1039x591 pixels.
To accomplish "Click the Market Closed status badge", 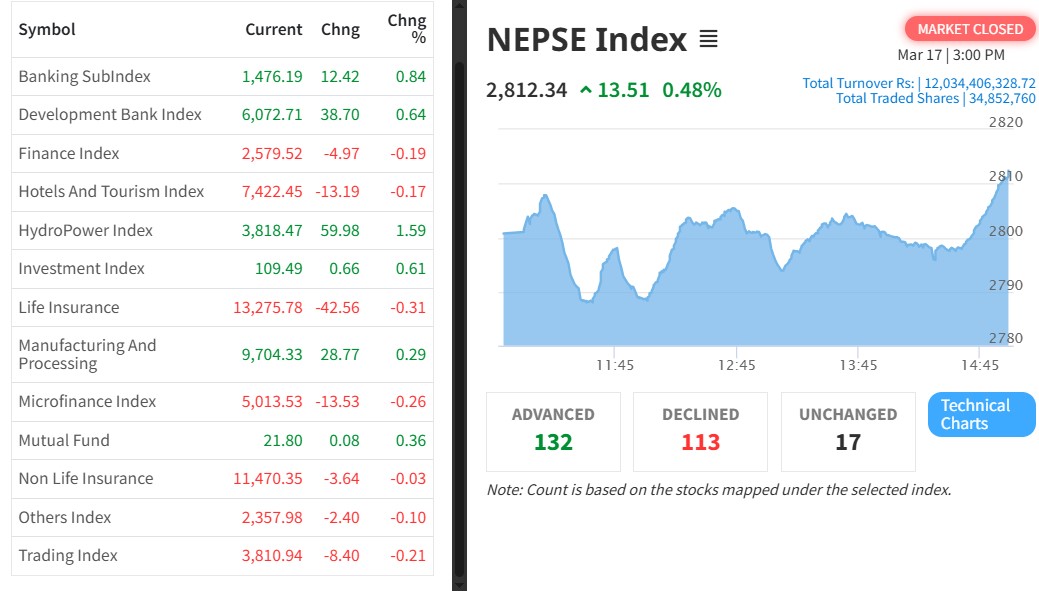I will (969, 29).
